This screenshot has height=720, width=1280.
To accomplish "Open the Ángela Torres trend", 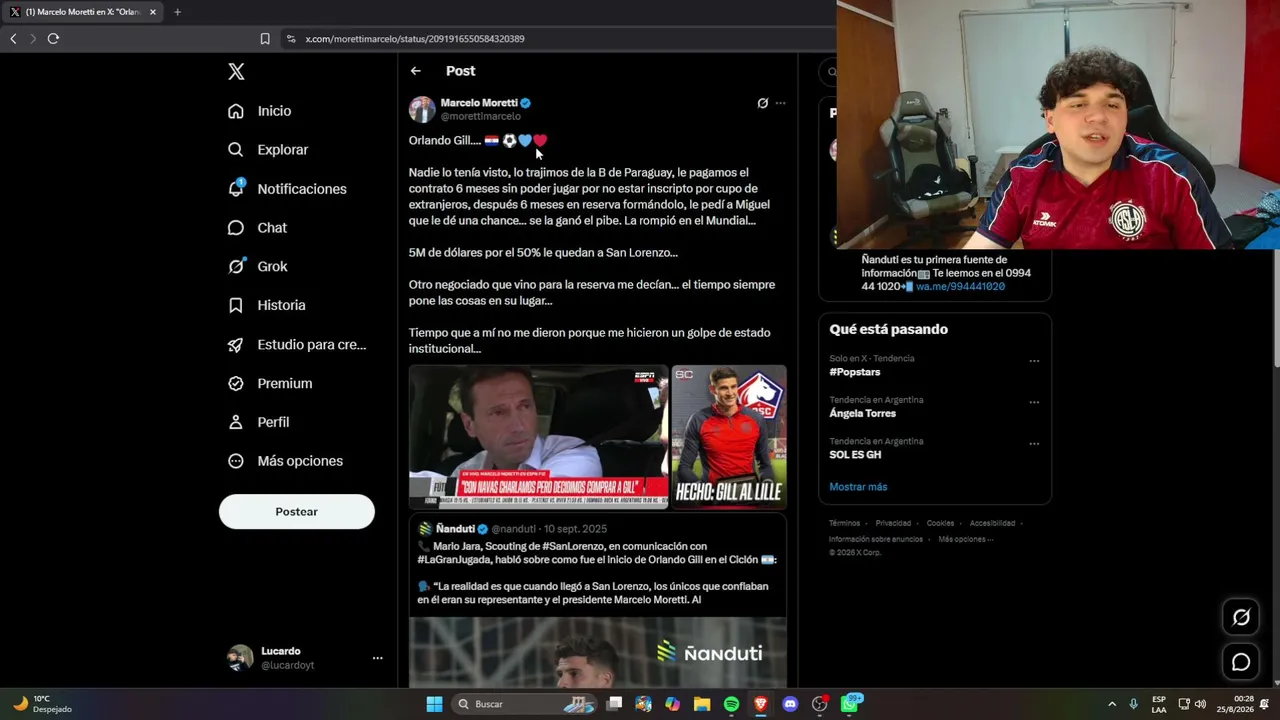I will pos(862,413).
